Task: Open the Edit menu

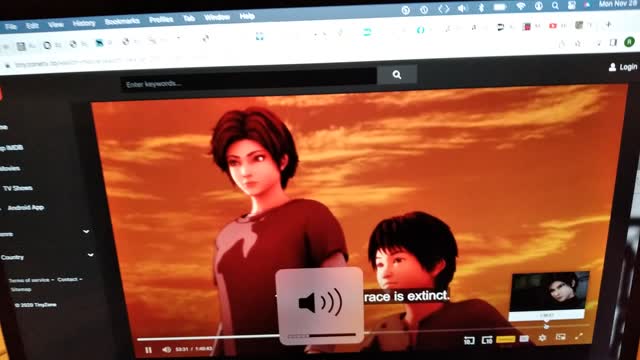Action: [32, 26]
